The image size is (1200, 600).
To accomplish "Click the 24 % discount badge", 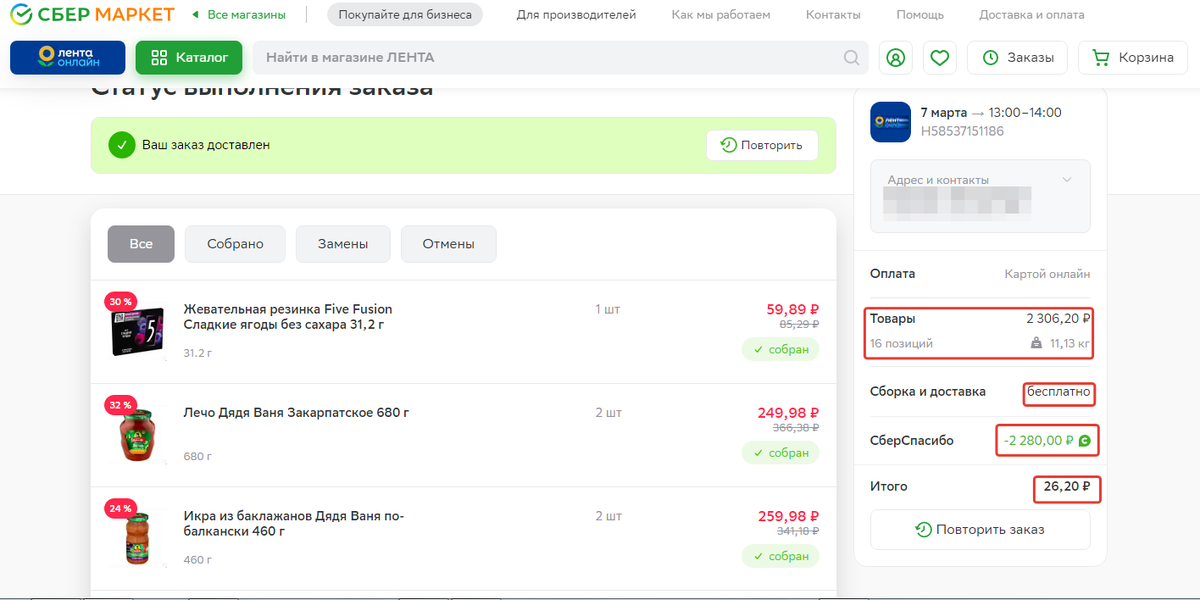I will point(120,508).
